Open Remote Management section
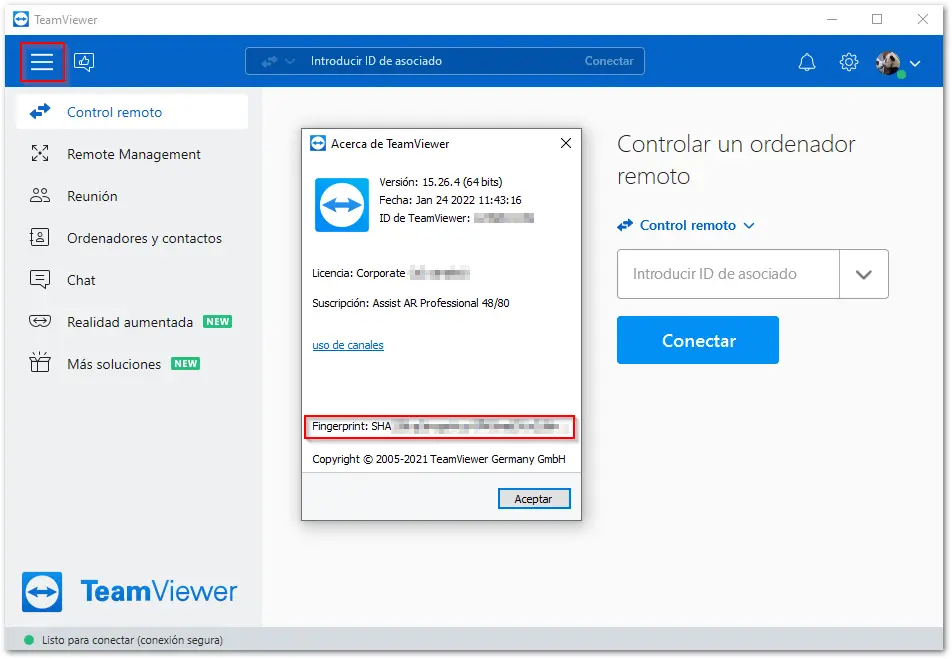 tap(132, 154)
